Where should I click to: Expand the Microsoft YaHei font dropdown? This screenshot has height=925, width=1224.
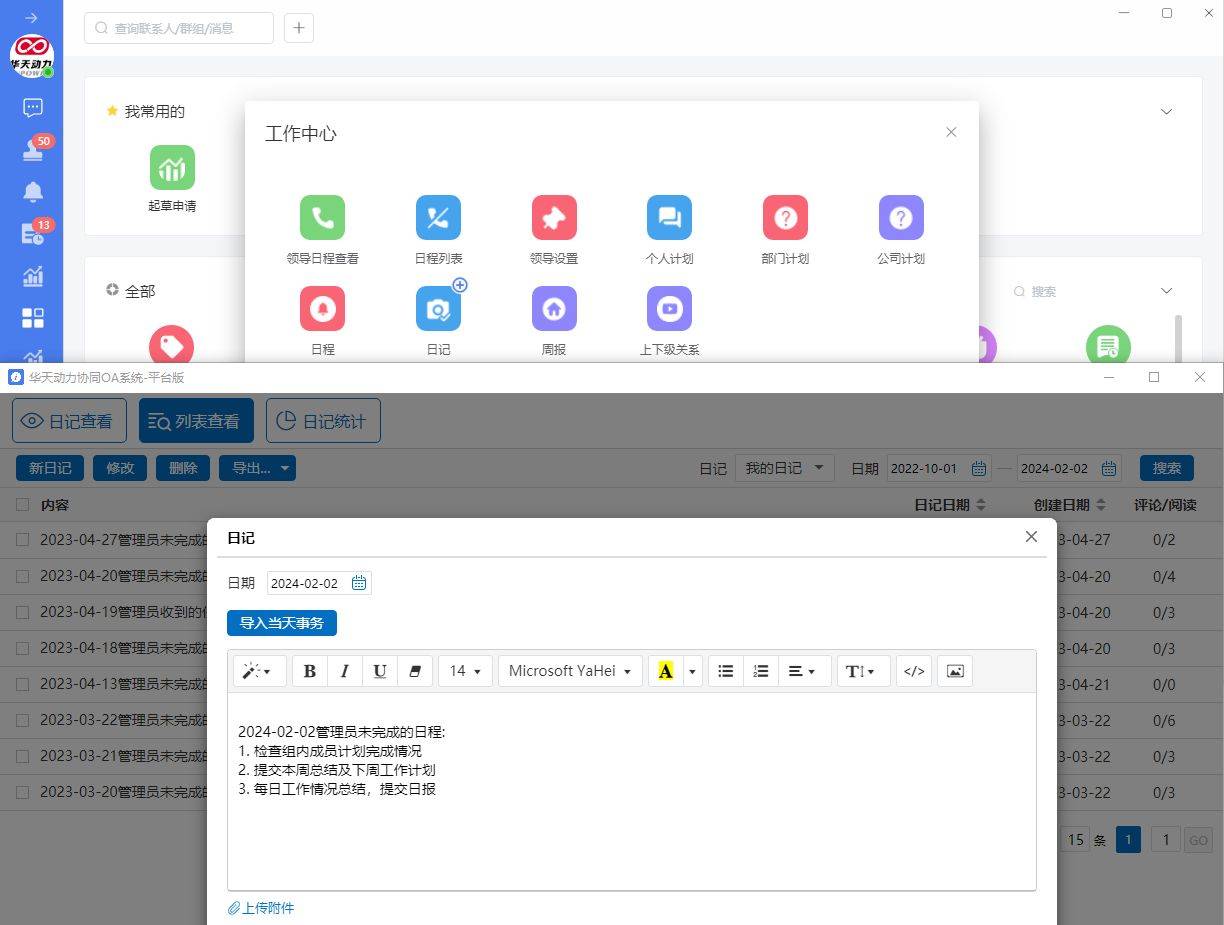[569, 671]
